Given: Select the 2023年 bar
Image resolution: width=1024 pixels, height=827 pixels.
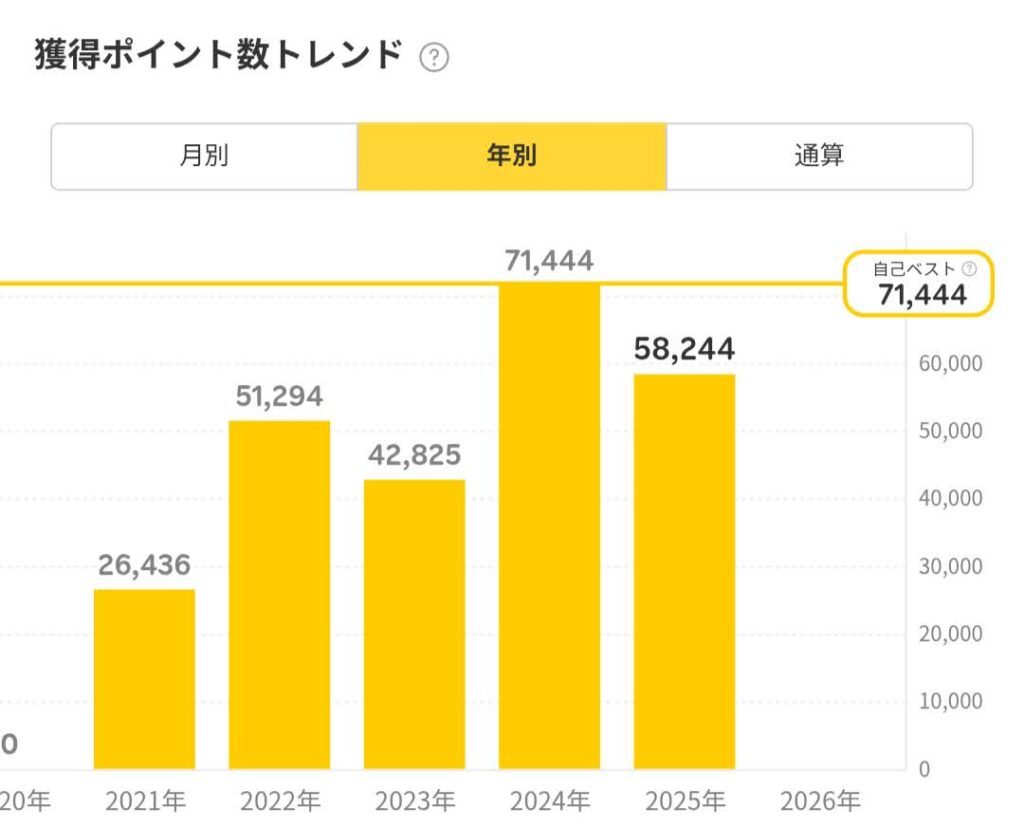Looking at the screenshot, I should tap(415, 624).
